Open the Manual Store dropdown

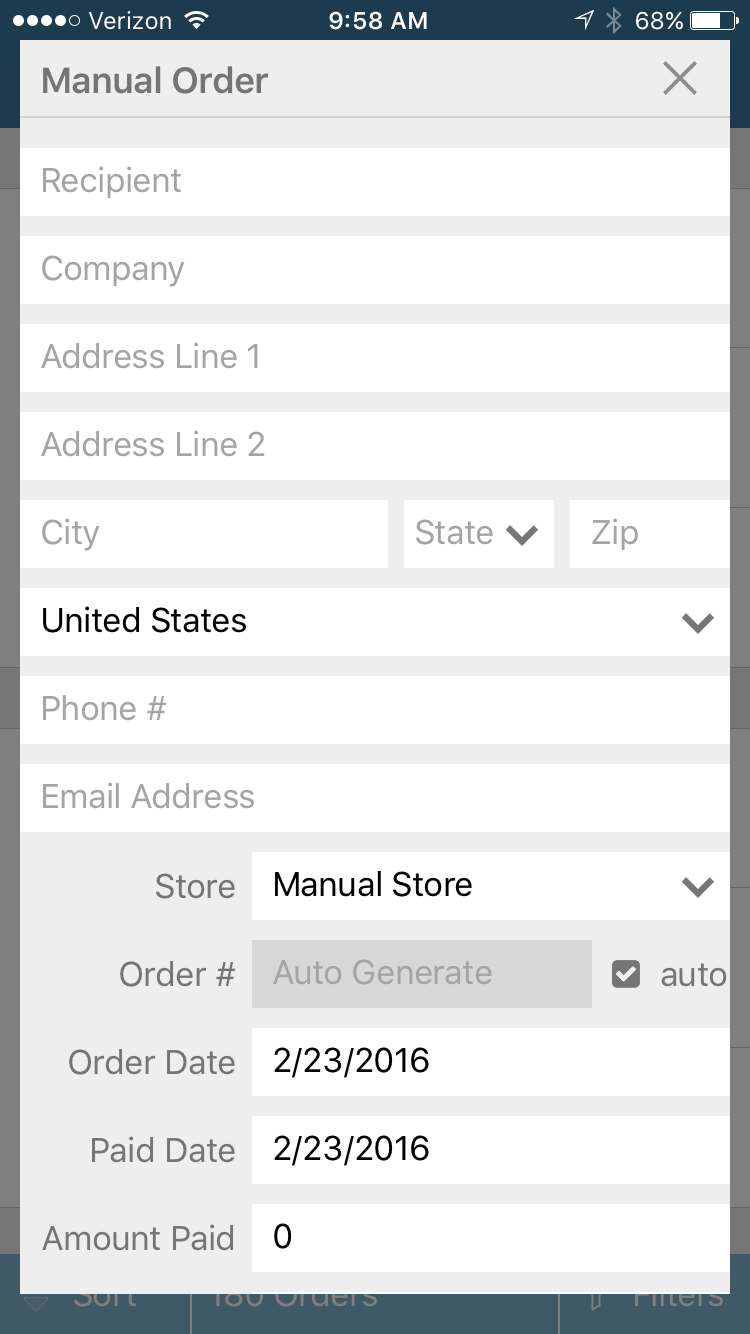coord(490,886)
